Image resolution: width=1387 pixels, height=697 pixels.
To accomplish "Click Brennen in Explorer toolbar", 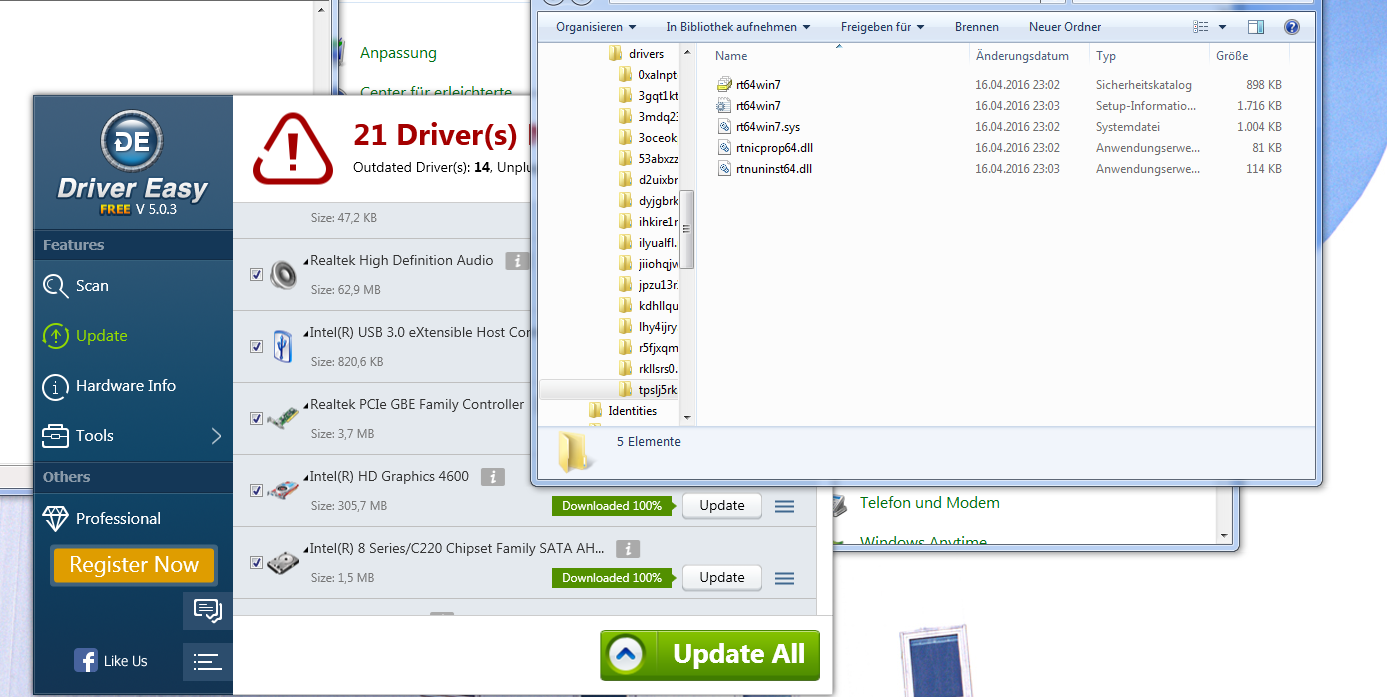I will click(977, 27).
